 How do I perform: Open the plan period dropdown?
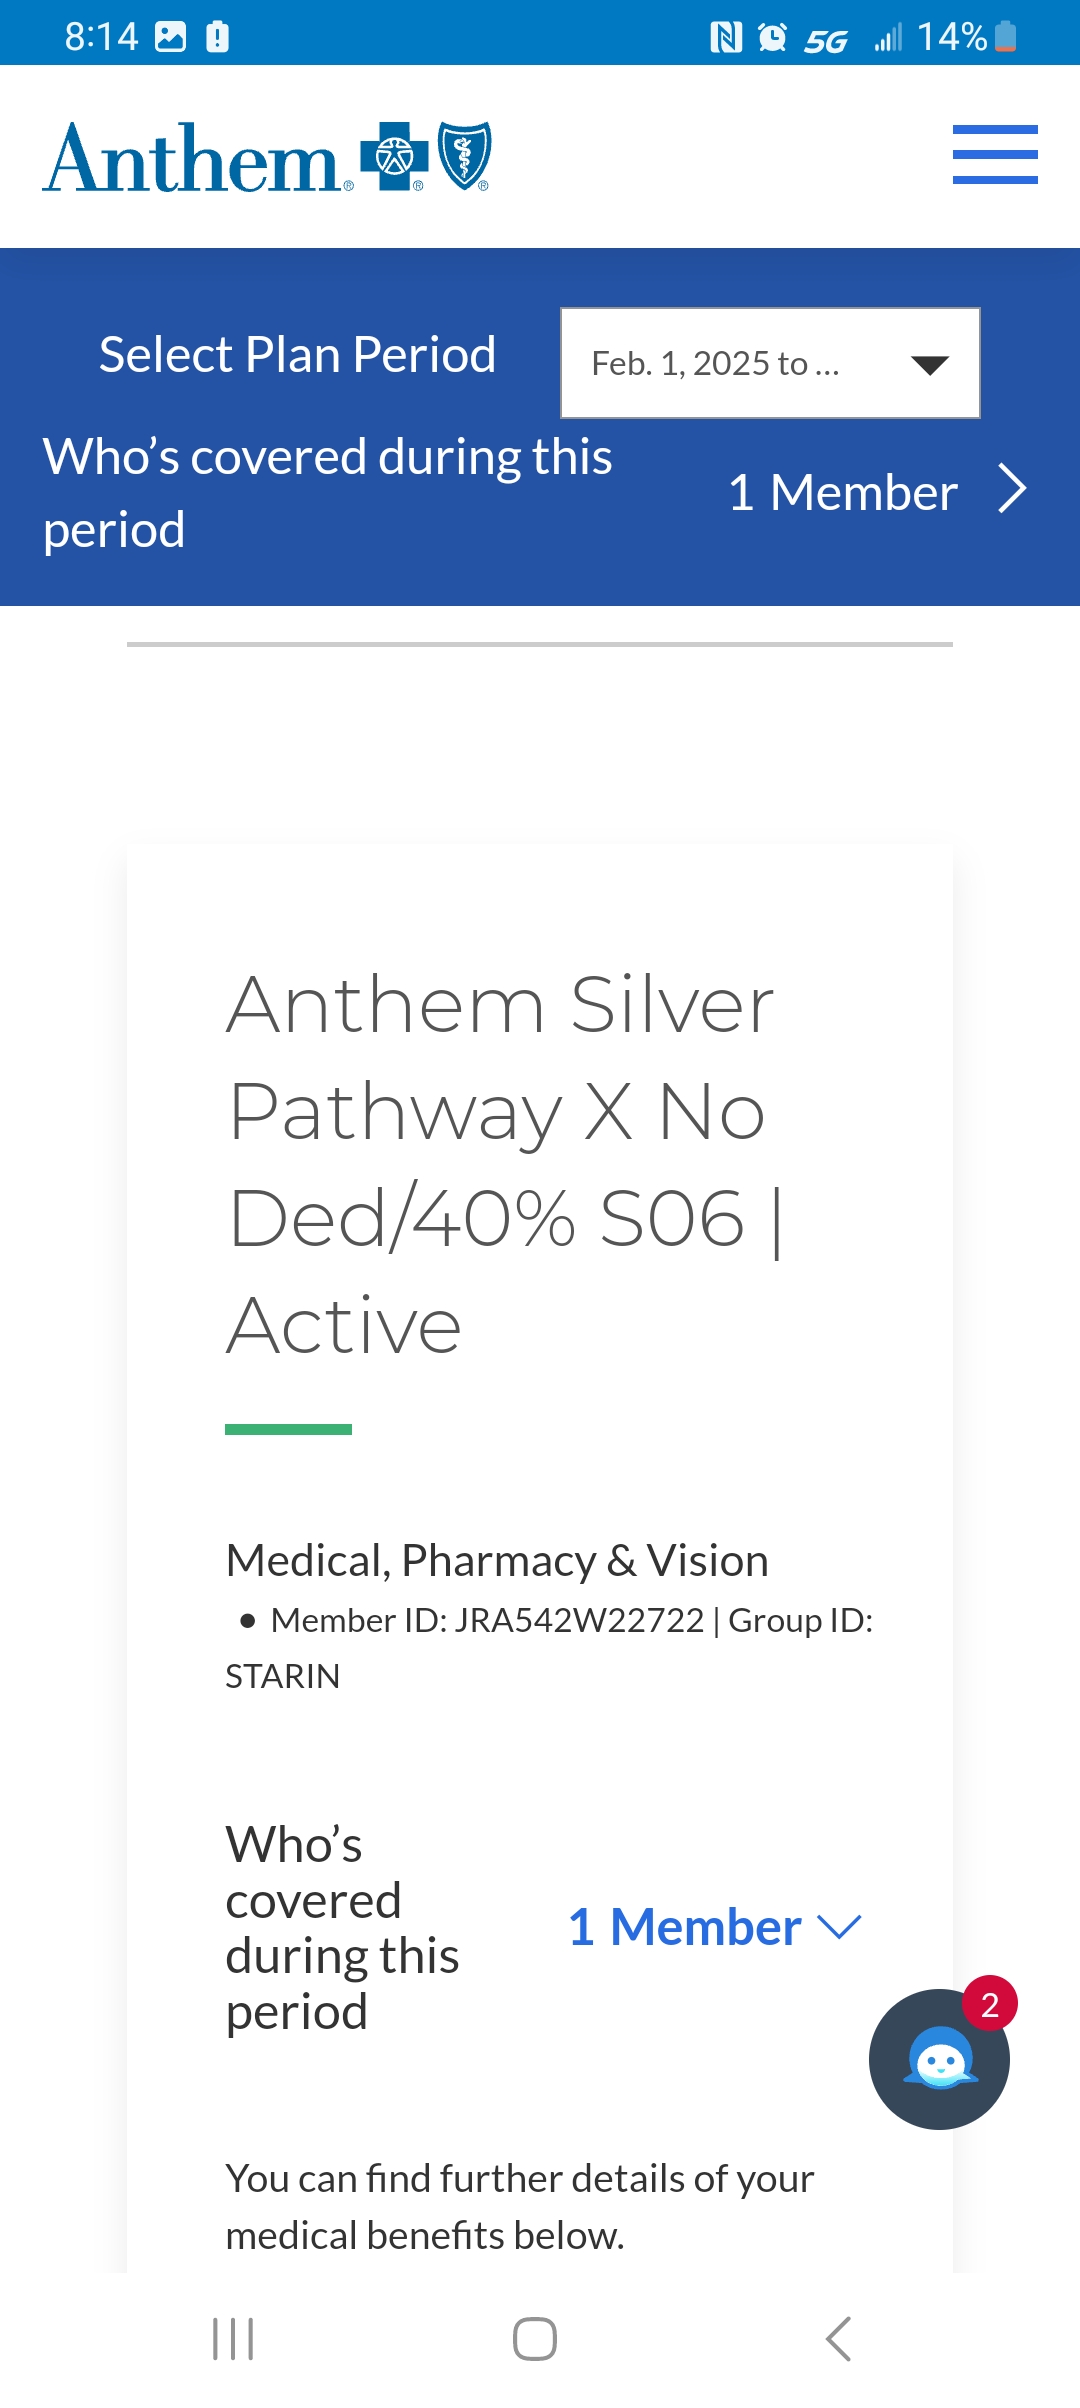(x=770, y=363)
